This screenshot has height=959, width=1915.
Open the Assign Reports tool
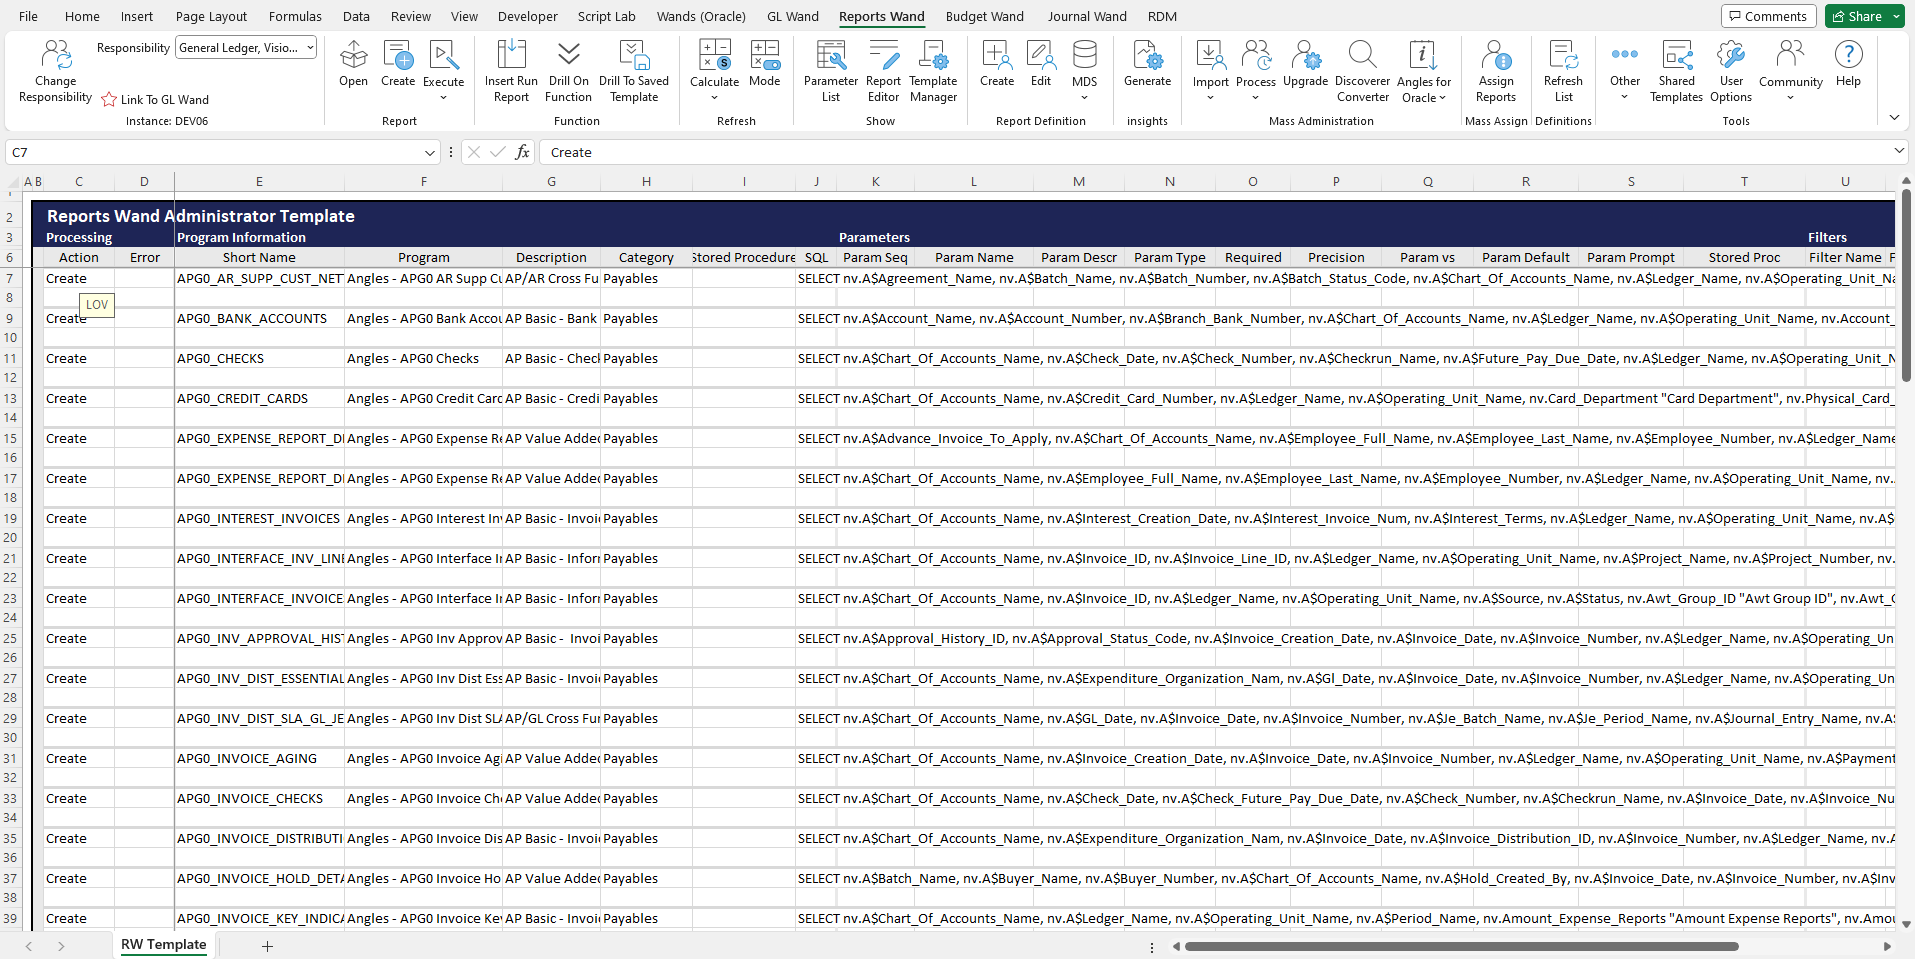click(x=1495, y=70)
